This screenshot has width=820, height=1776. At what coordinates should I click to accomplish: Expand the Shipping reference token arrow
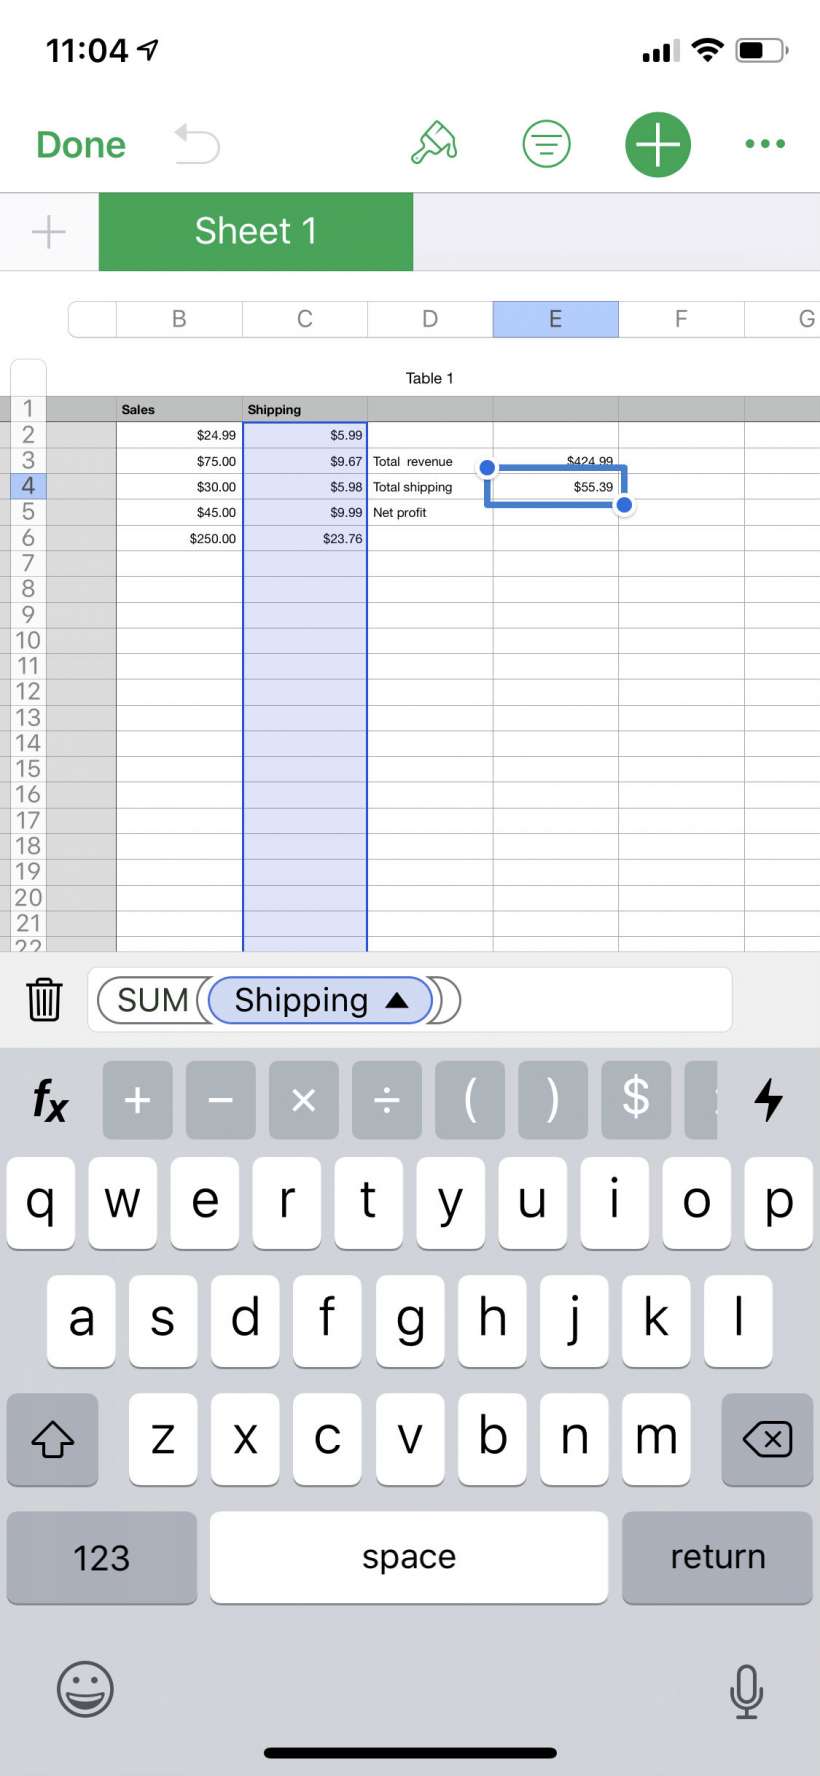click(397, 1000)
